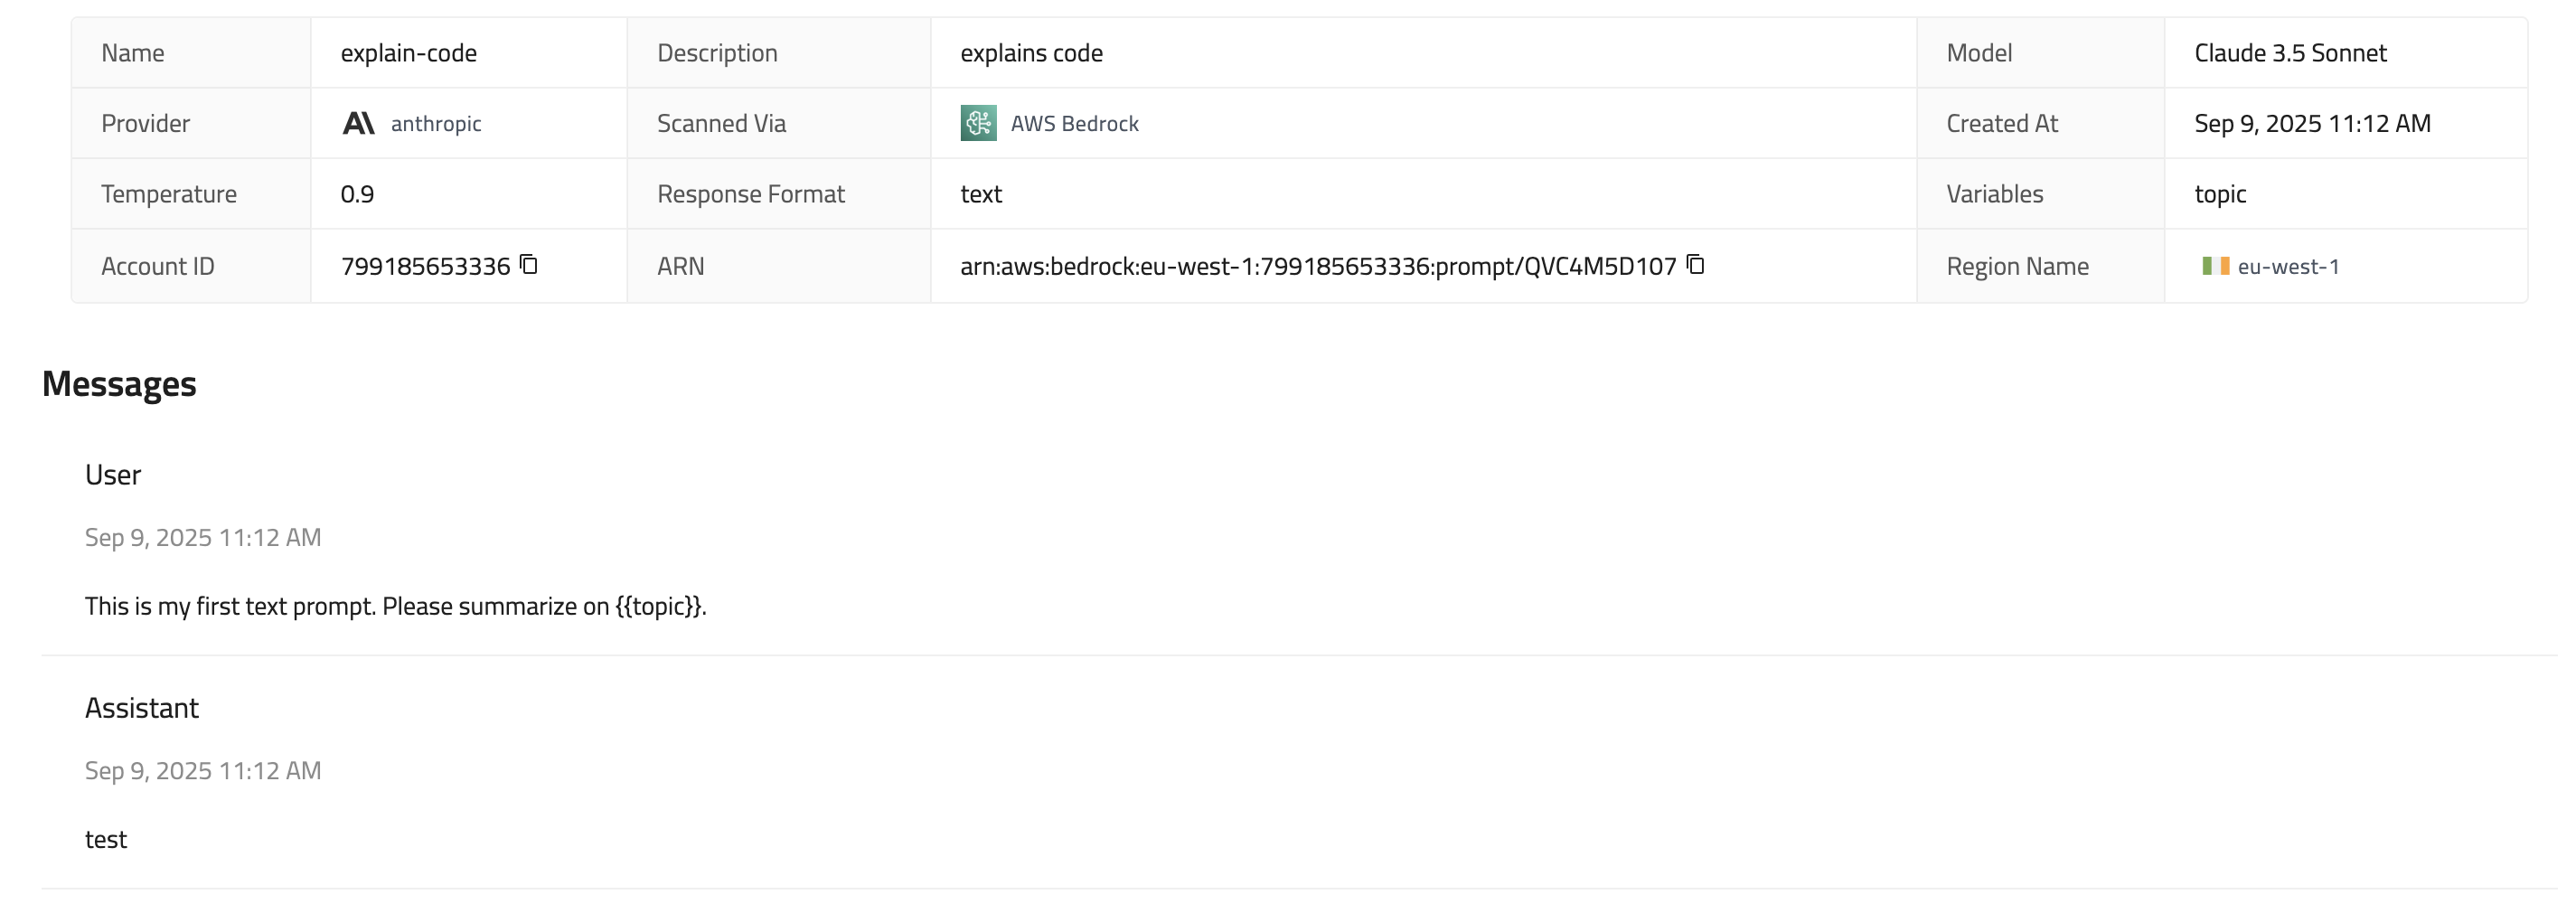Viewport: 2576px width, 904px height.
Task: Click the Messages section heading
Action: (x=119, y=384)
